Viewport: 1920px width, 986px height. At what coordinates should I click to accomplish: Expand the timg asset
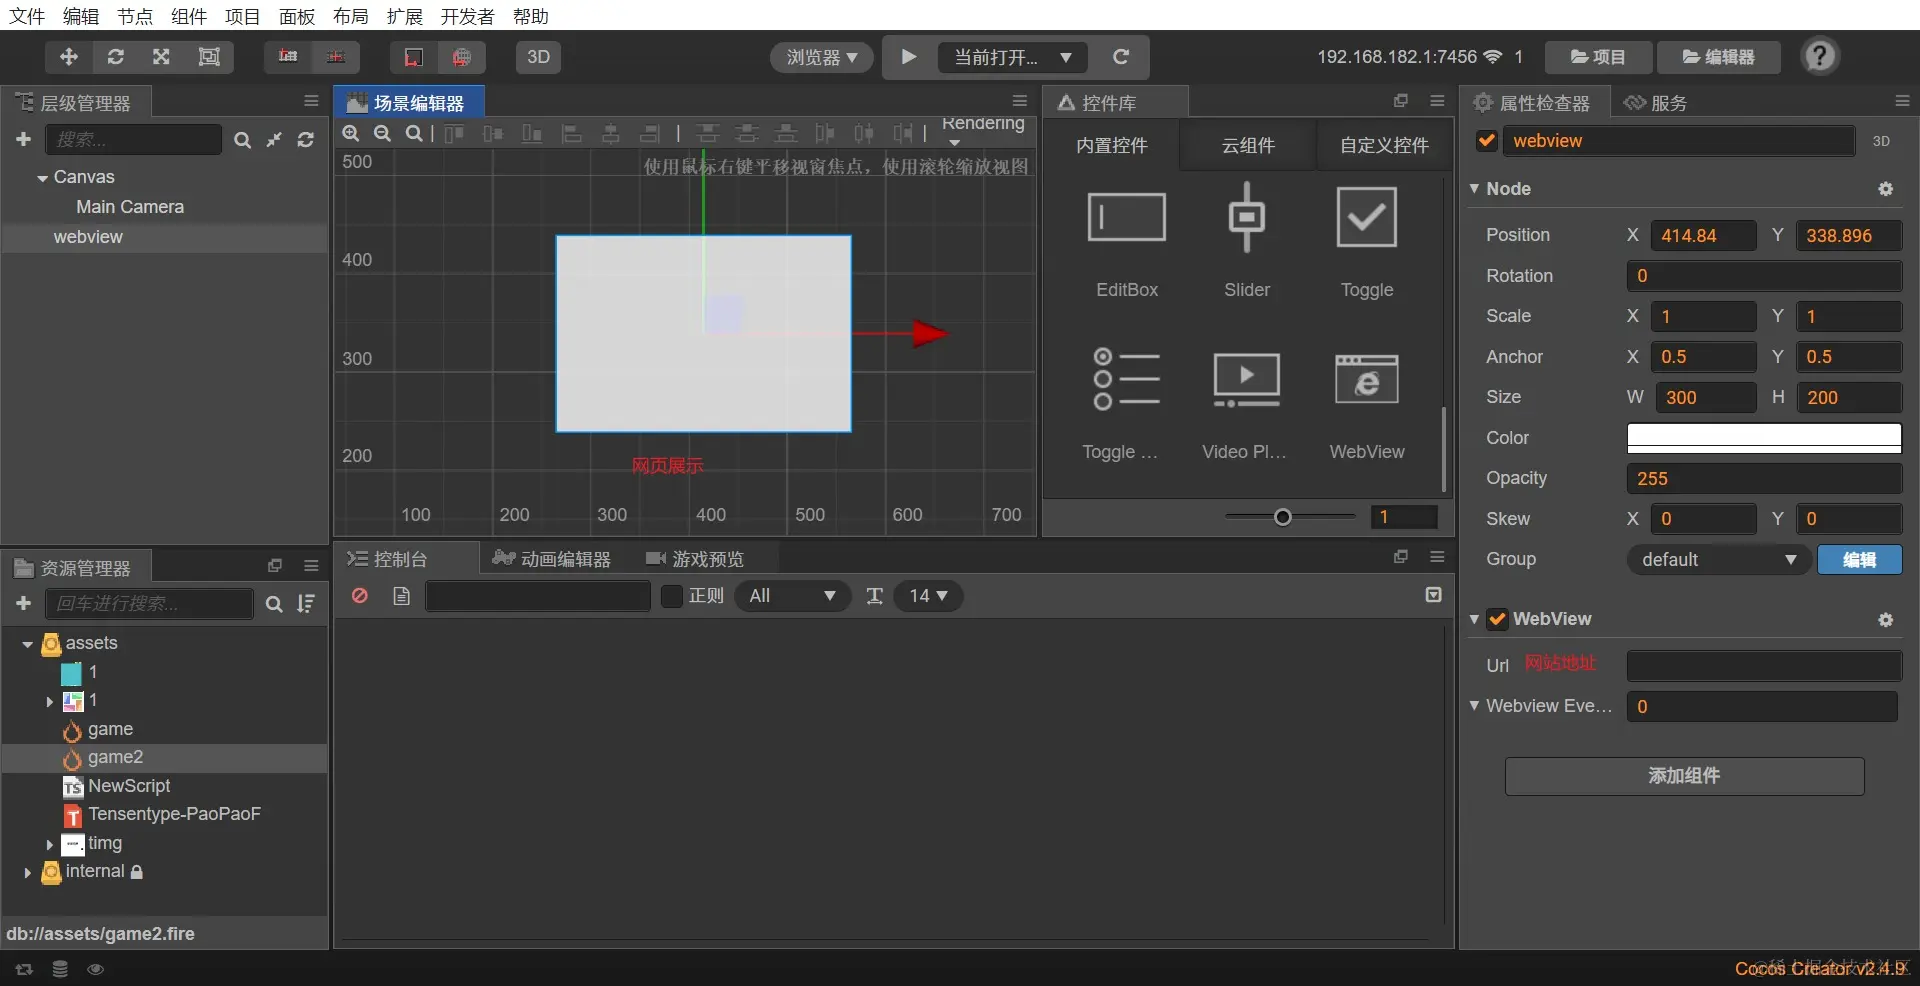49,844
